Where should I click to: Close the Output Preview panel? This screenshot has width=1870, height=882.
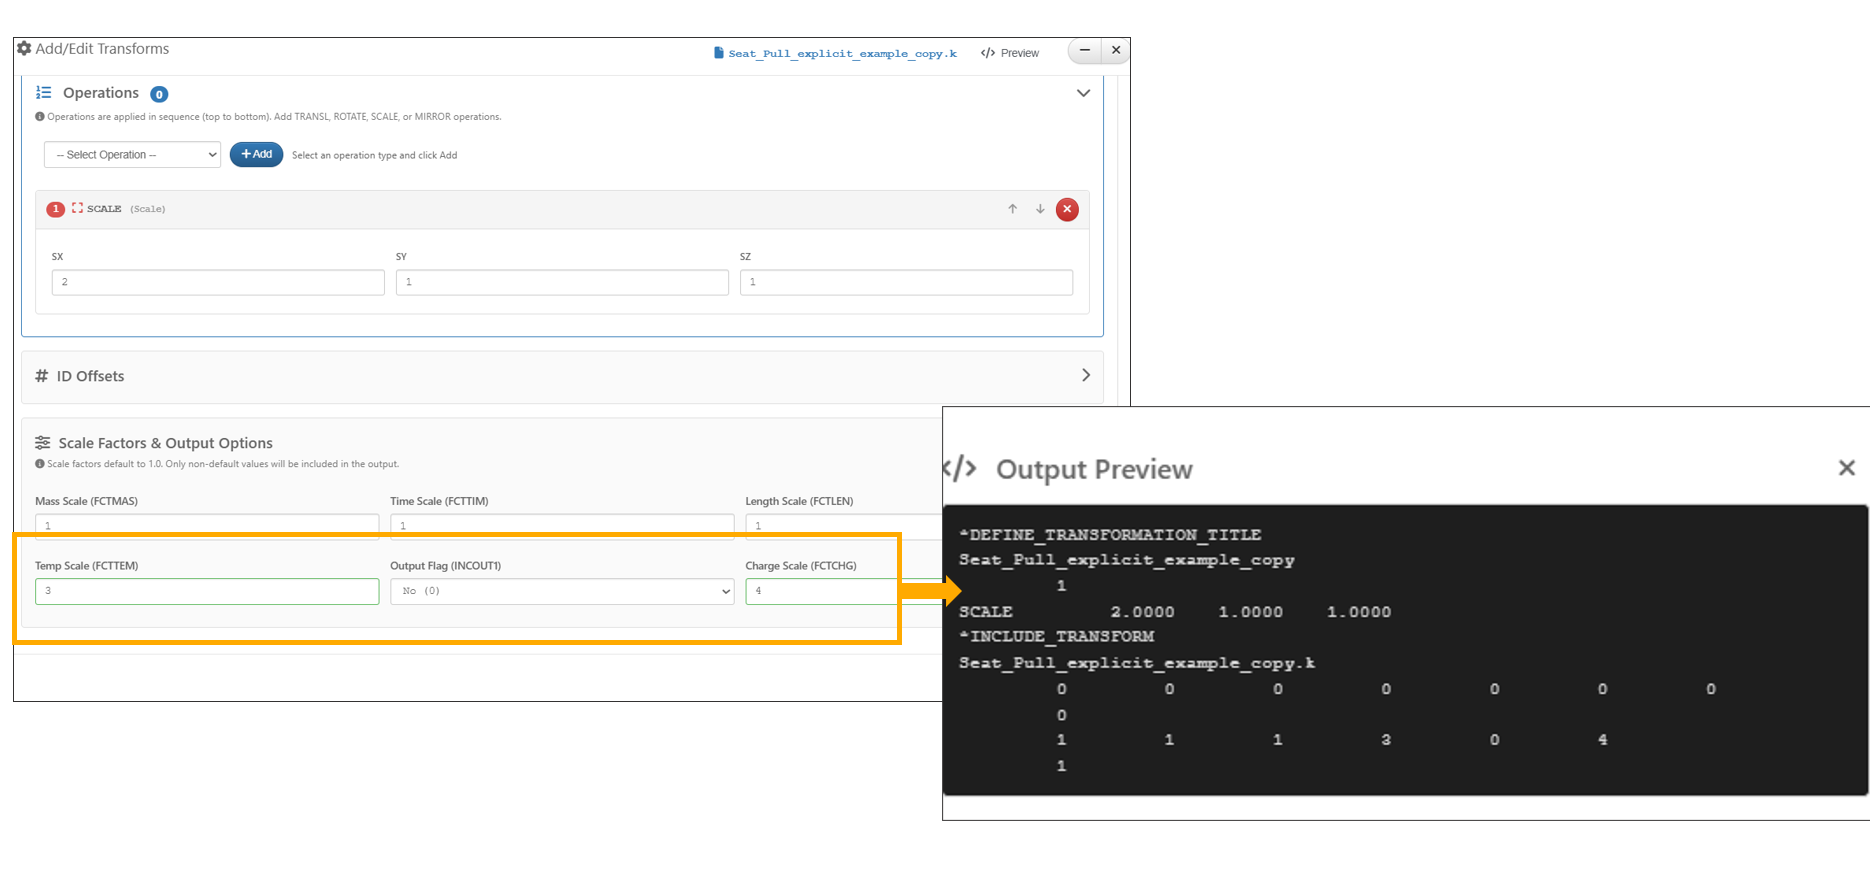point(1846,468)
